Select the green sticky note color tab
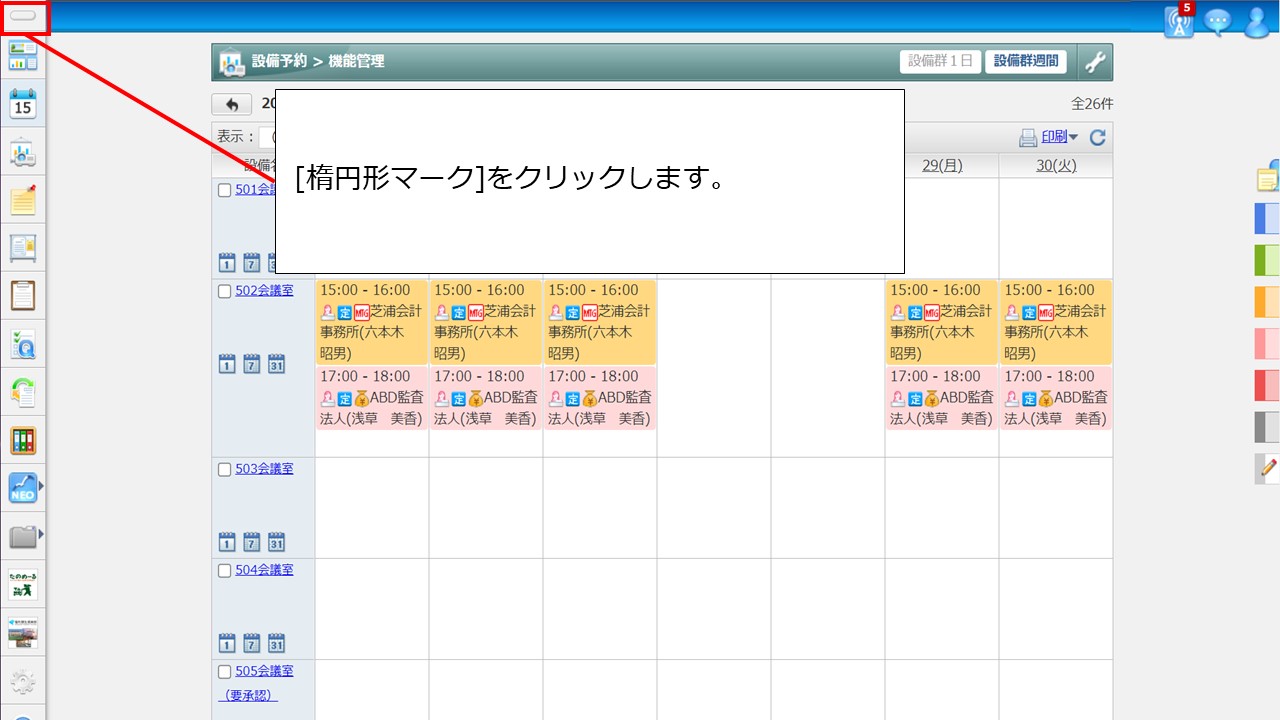This screenshot has width=1280, height=720. pyautogui.click(x=1267, y=260)
